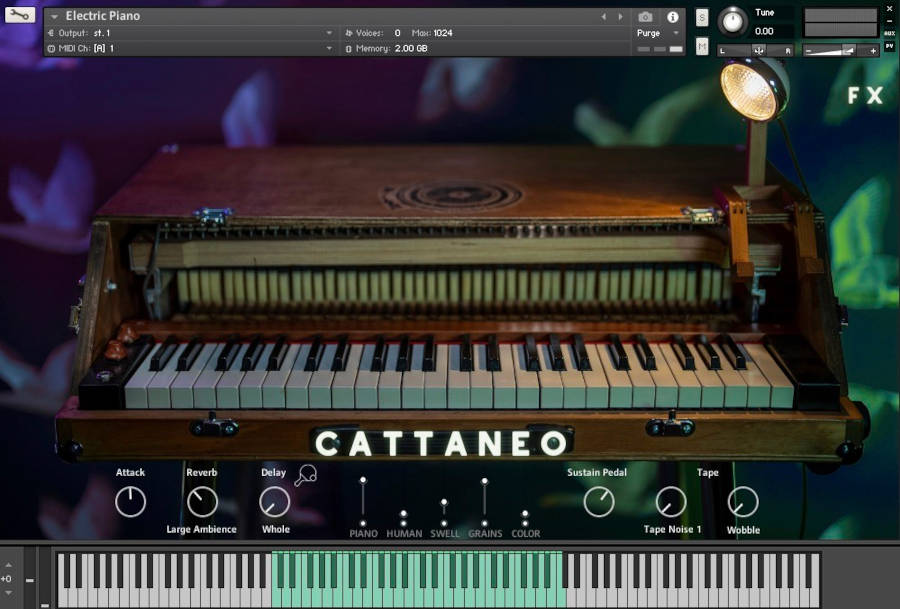Select Large Ambience reverb type

[x=201, y=530]
